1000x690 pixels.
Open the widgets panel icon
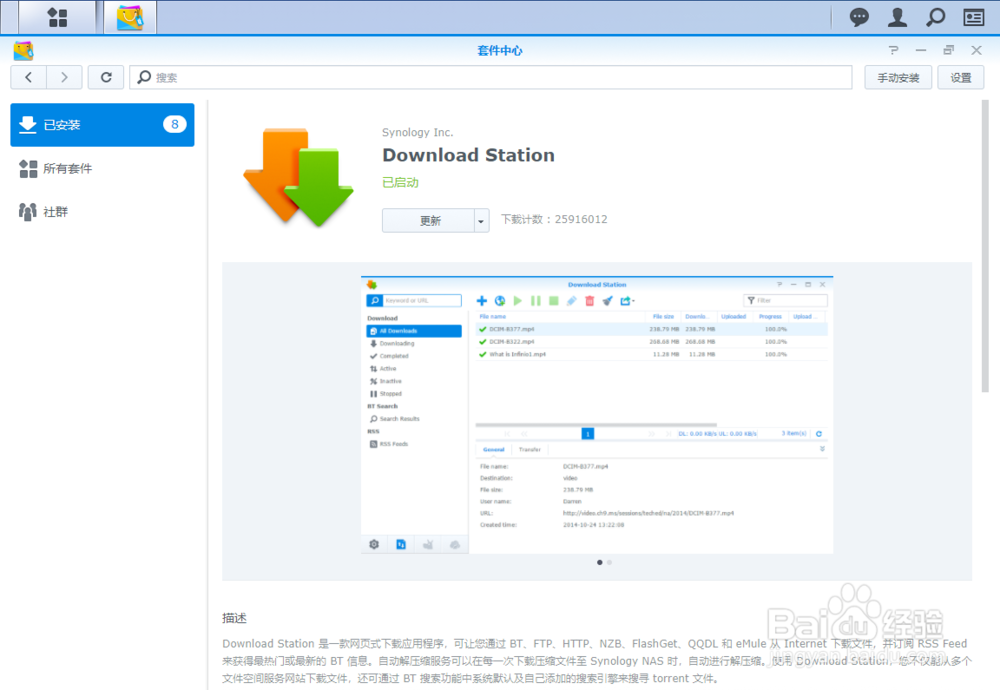[974, 17]
